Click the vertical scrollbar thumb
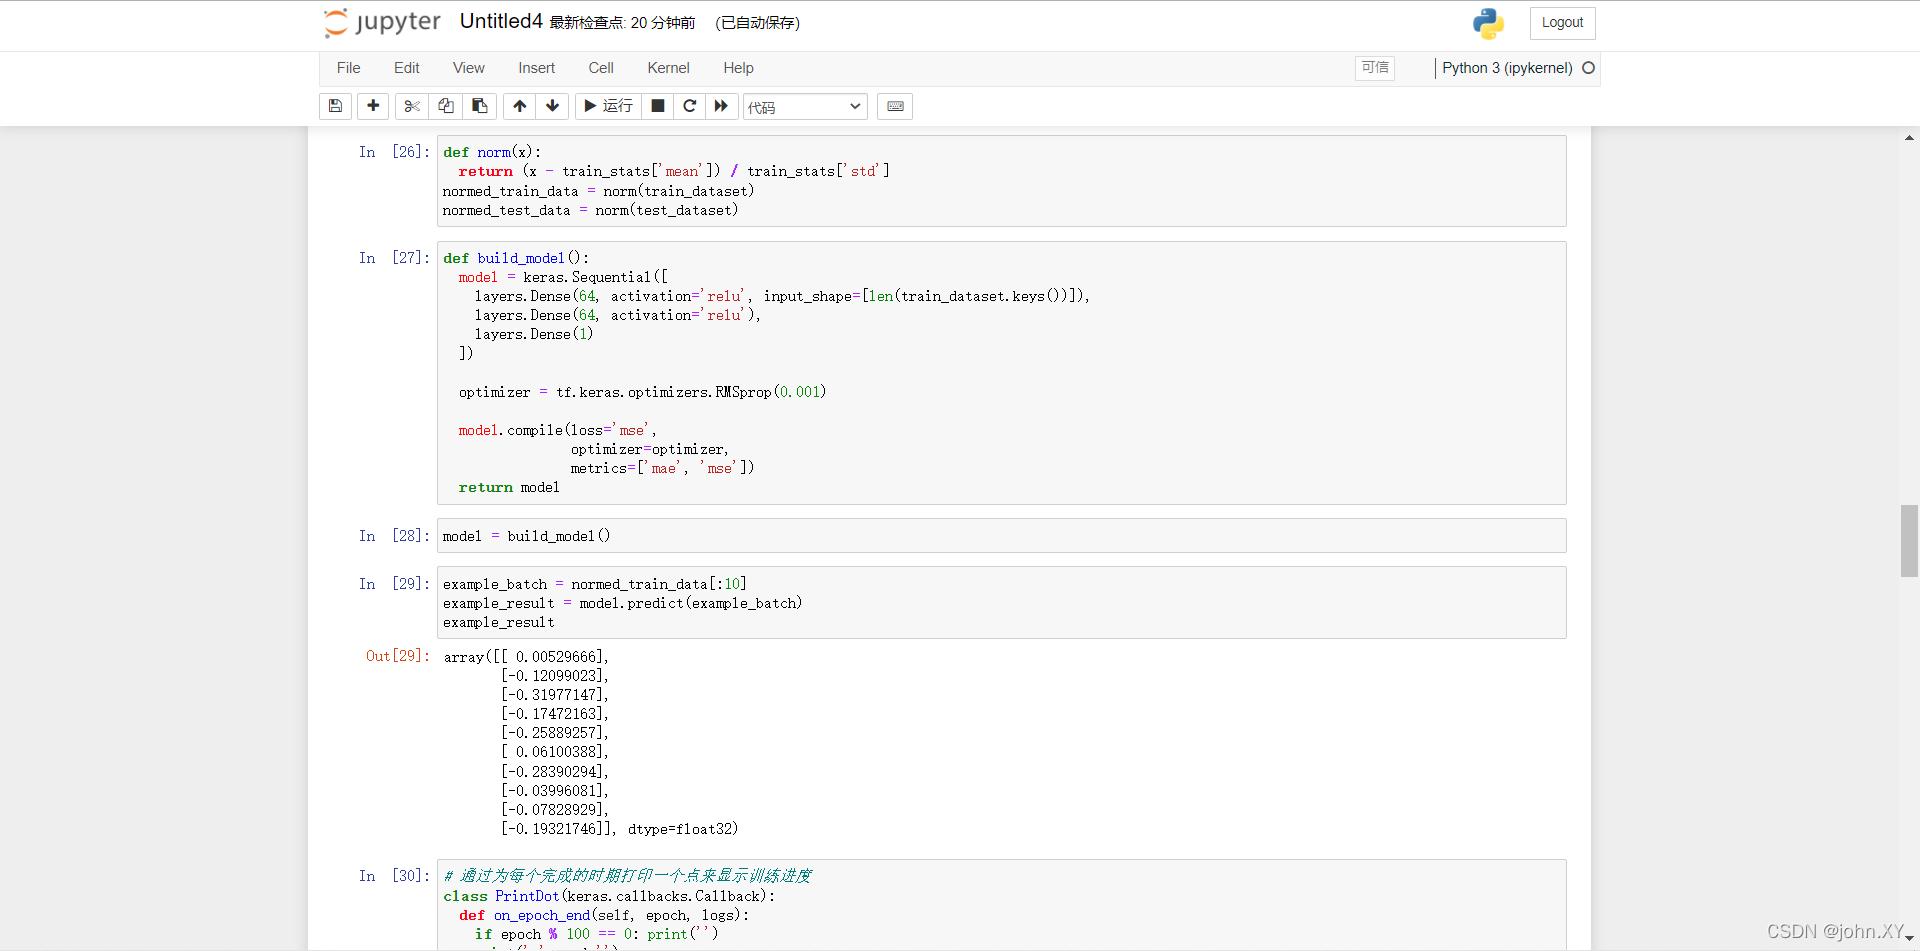Viewport: 1920px width, 951px height. tap(1909, 541)
